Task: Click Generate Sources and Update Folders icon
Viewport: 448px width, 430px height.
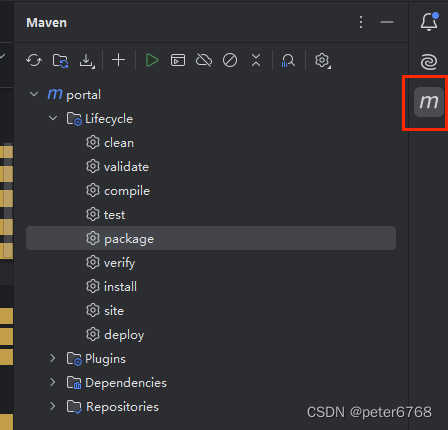Action: click(60, 61)
